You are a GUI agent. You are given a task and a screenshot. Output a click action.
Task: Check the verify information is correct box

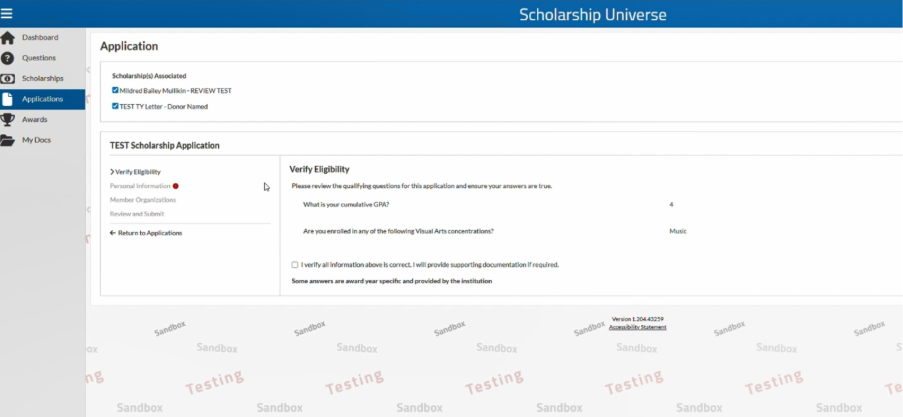pos(295,265)
